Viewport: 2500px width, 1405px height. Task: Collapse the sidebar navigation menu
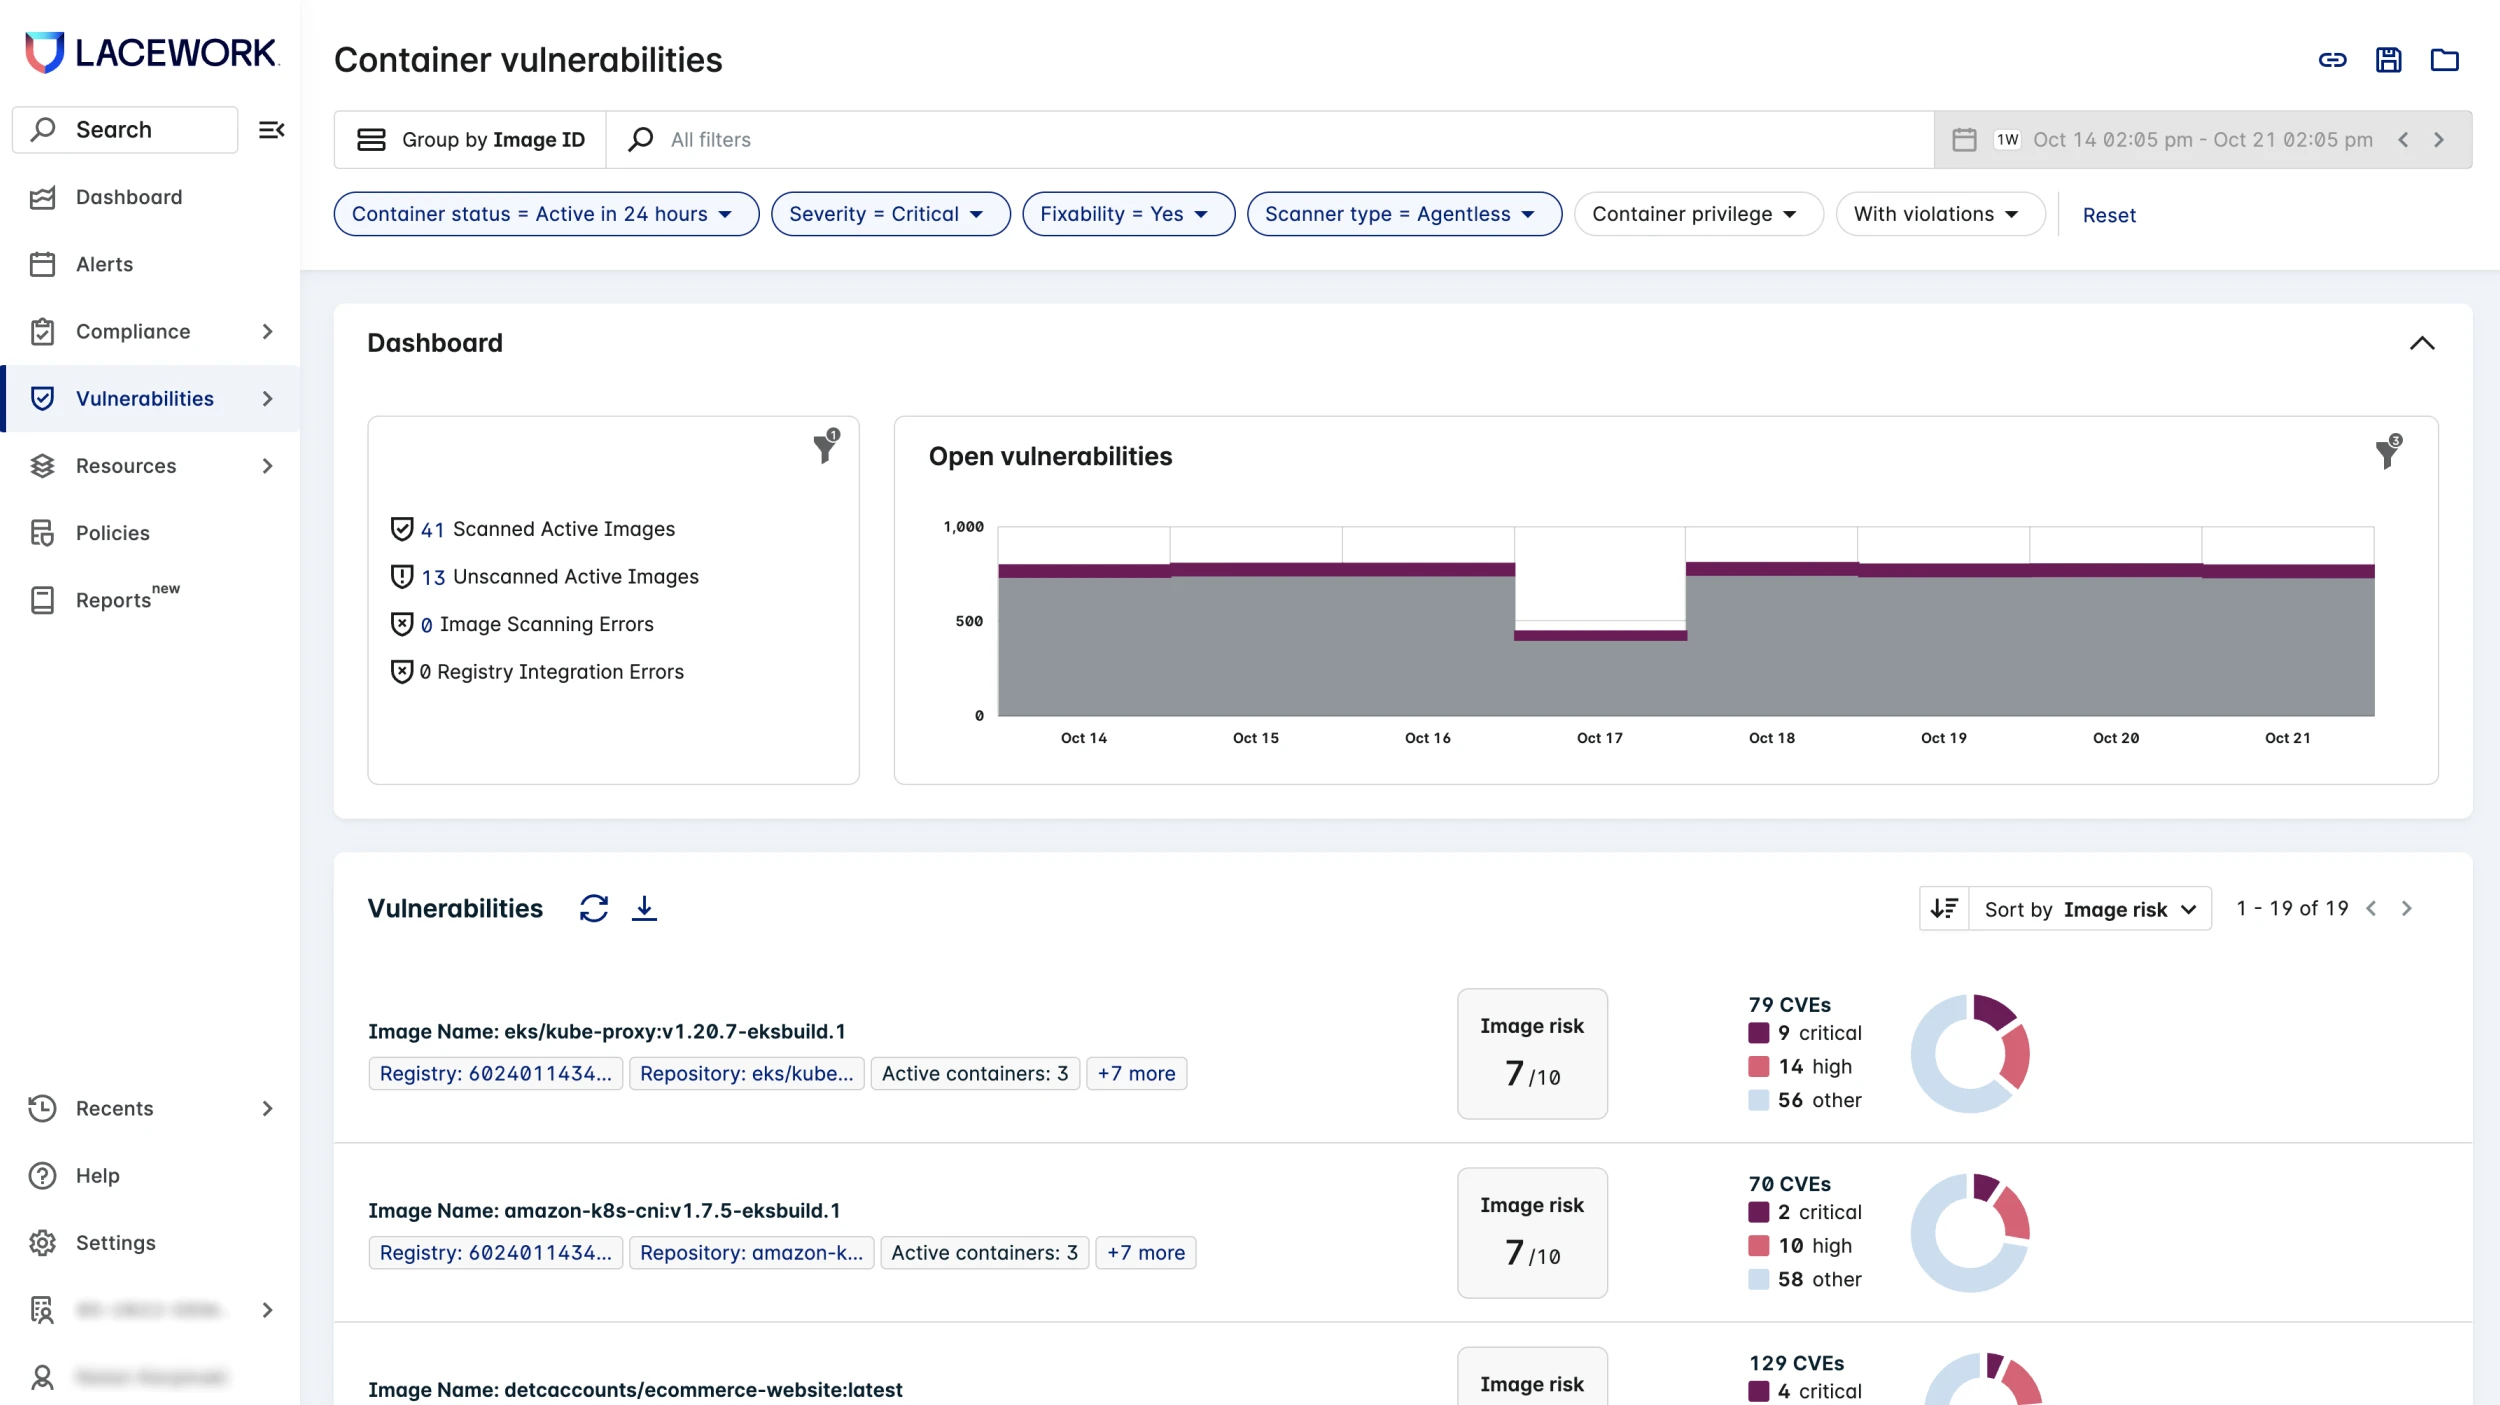point(271,130)
